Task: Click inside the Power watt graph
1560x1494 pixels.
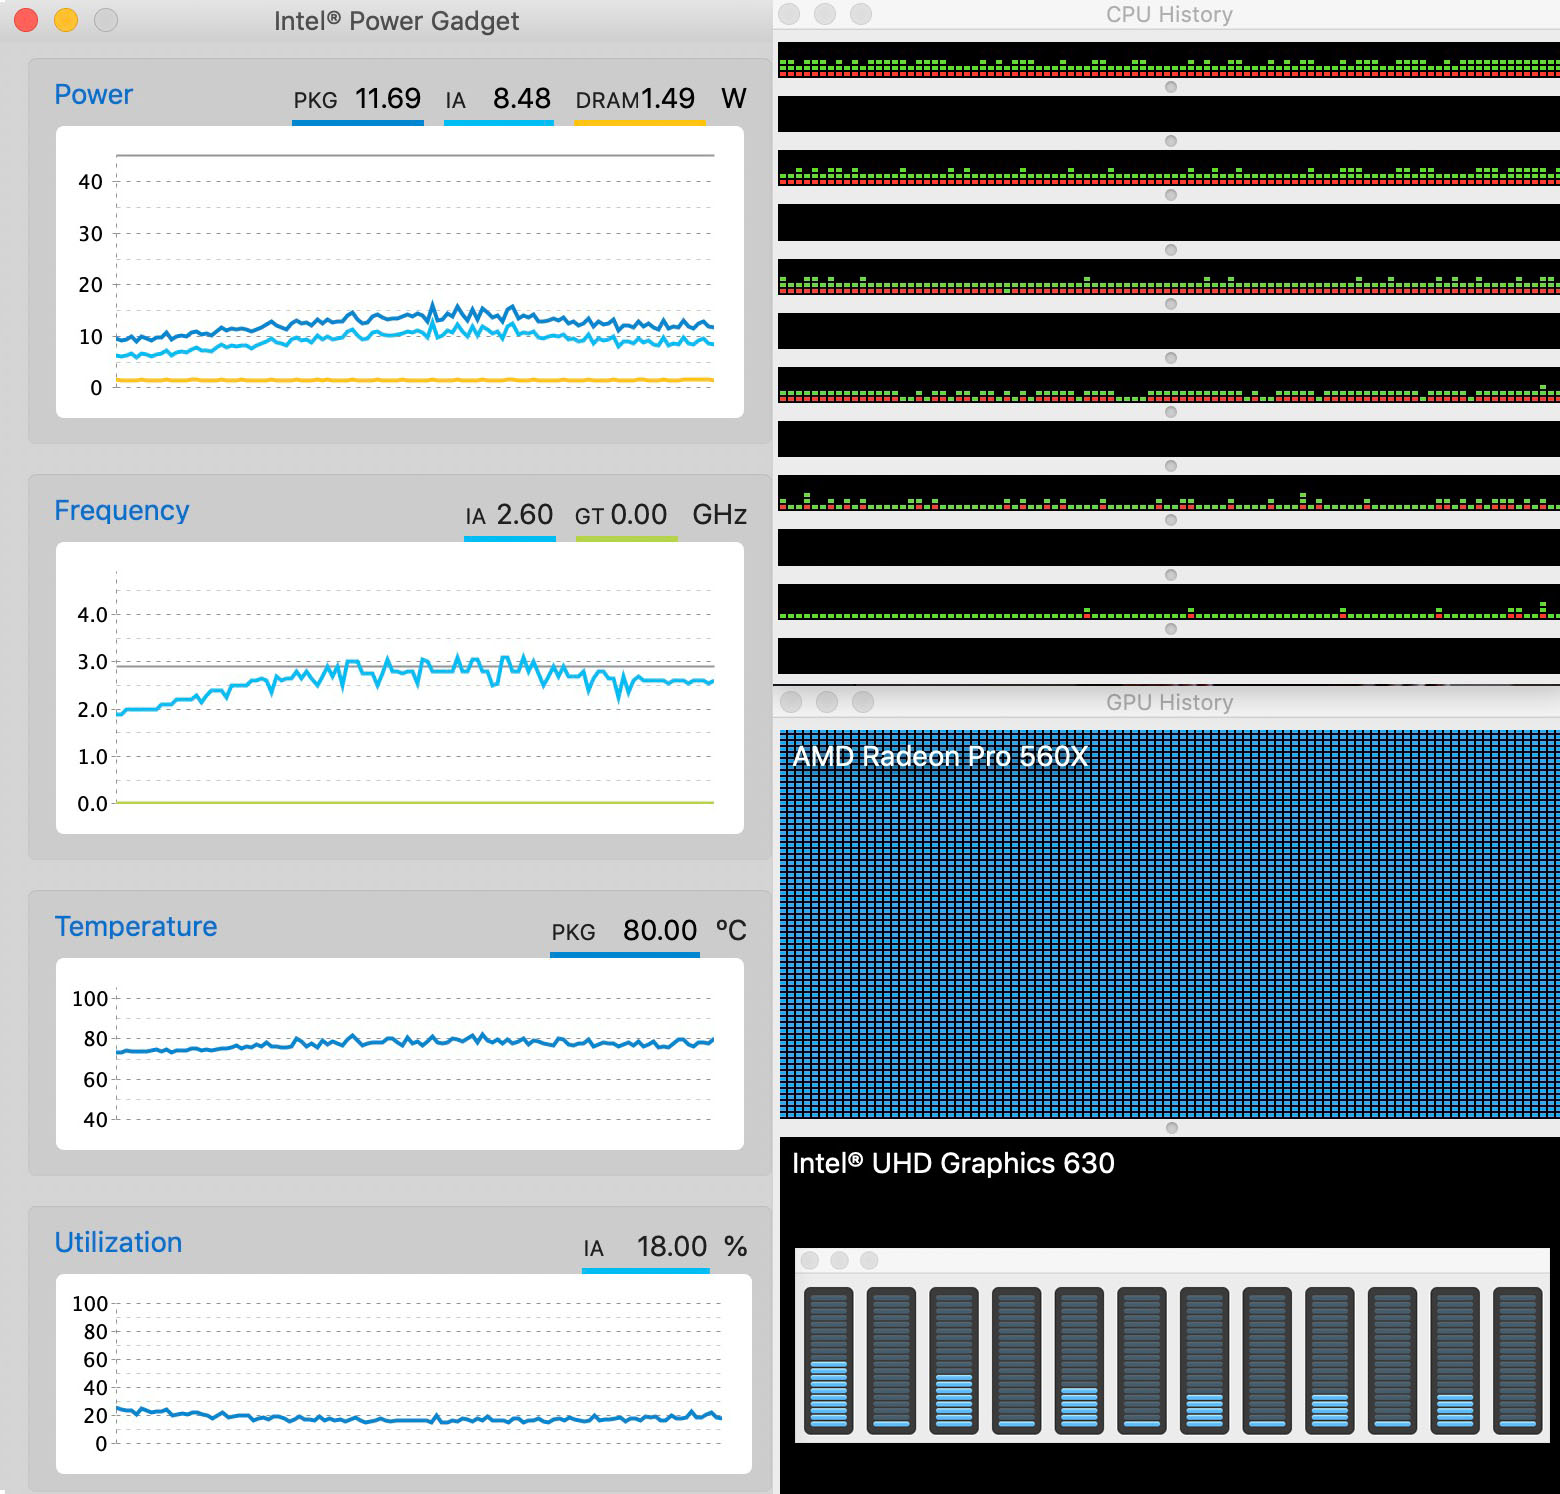Action: click(400, 272)
